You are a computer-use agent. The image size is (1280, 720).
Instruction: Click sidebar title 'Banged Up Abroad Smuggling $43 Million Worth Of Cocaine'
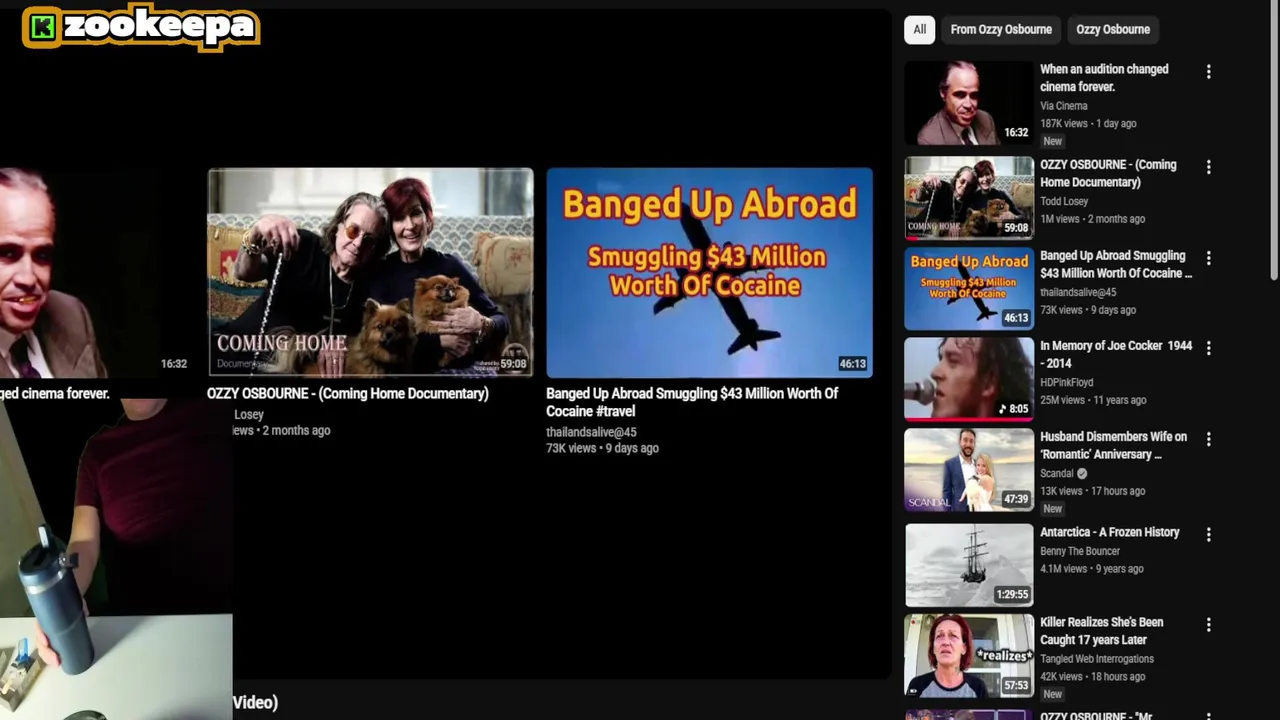[x=1116, y=264]
